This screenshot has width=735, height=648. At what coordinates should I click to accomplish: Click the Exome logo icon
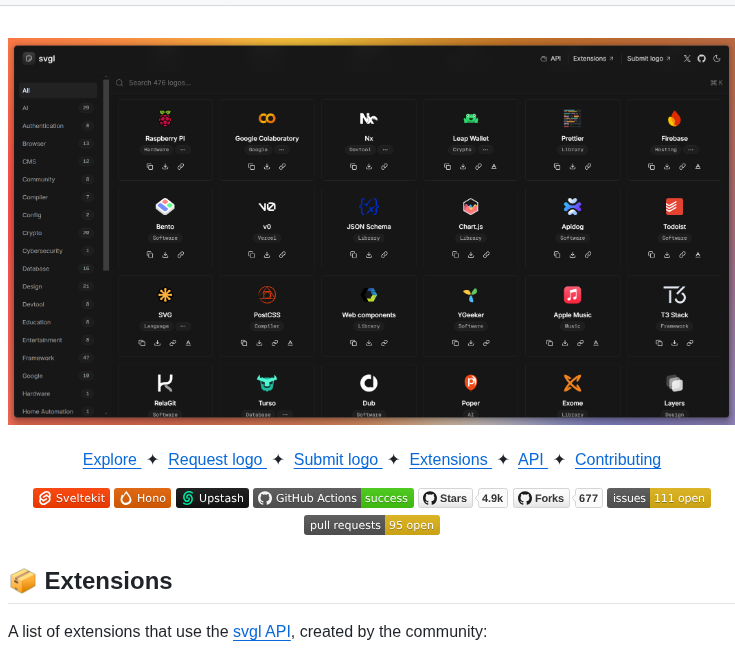click(572, 383)
